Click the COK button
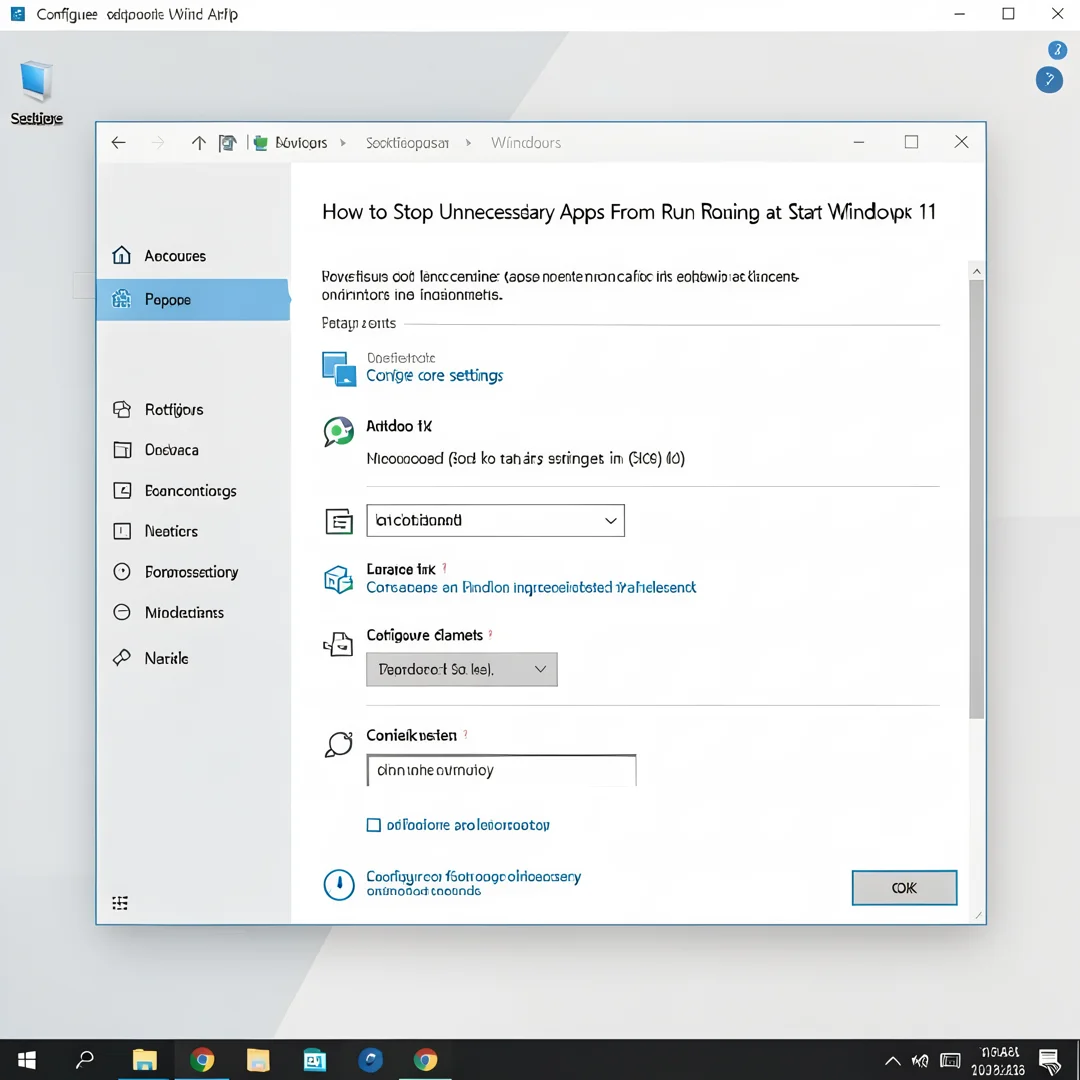The image size is (1080, 1080). pyautogui.click(x=904, y=888)
